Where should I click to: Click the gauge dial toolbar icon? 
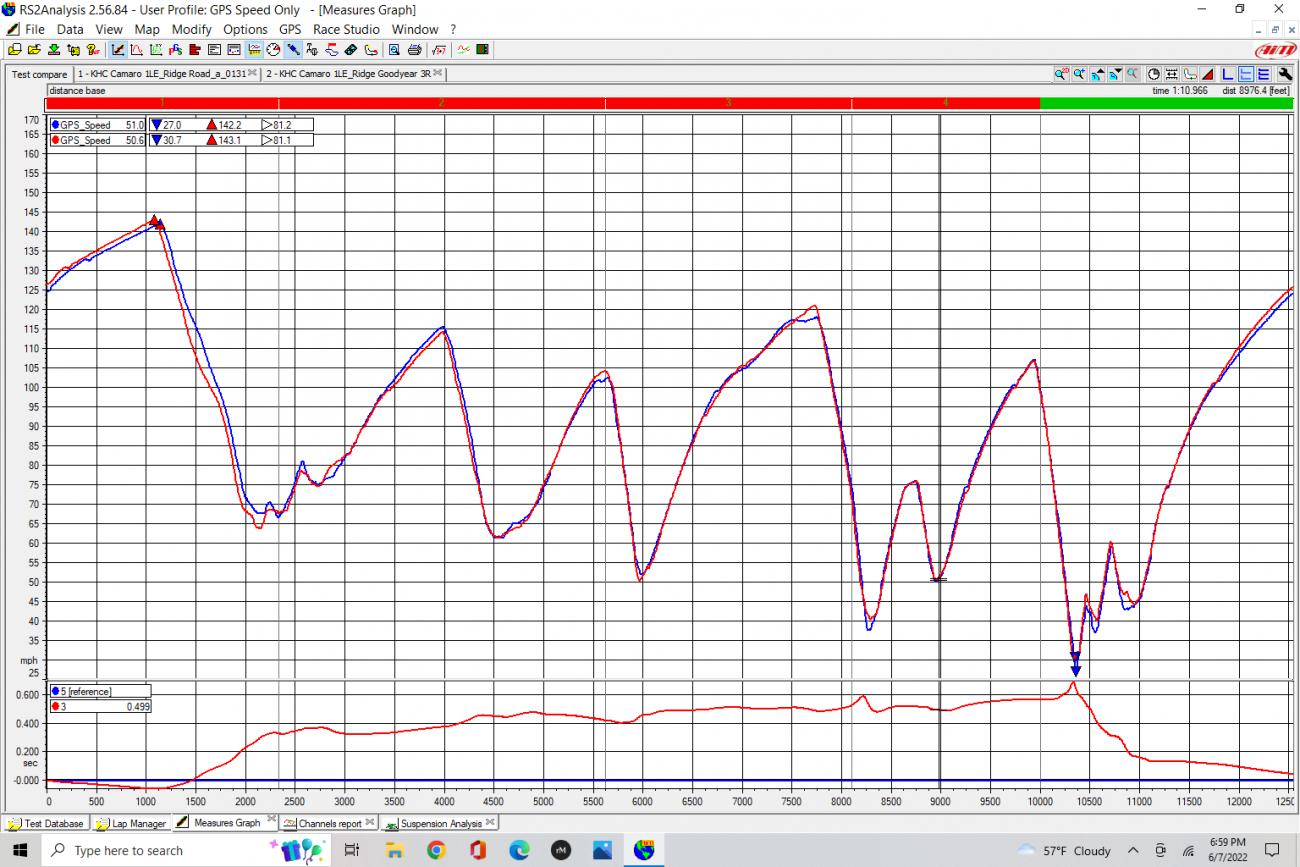click(273, 49)
